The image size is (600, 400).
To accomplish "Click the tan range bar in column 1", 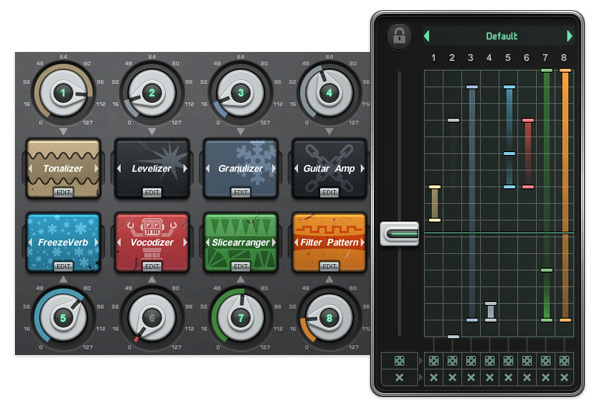I will click(435, 204).
